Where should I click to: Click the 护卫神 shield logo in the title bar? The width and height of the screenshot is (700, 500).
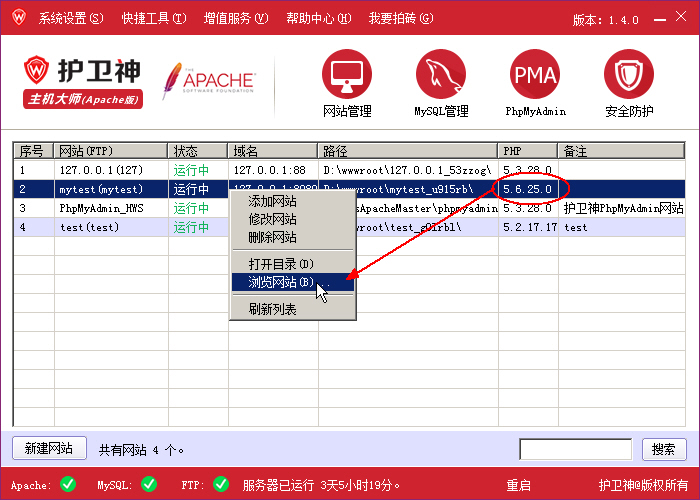(x=19, y=18)
